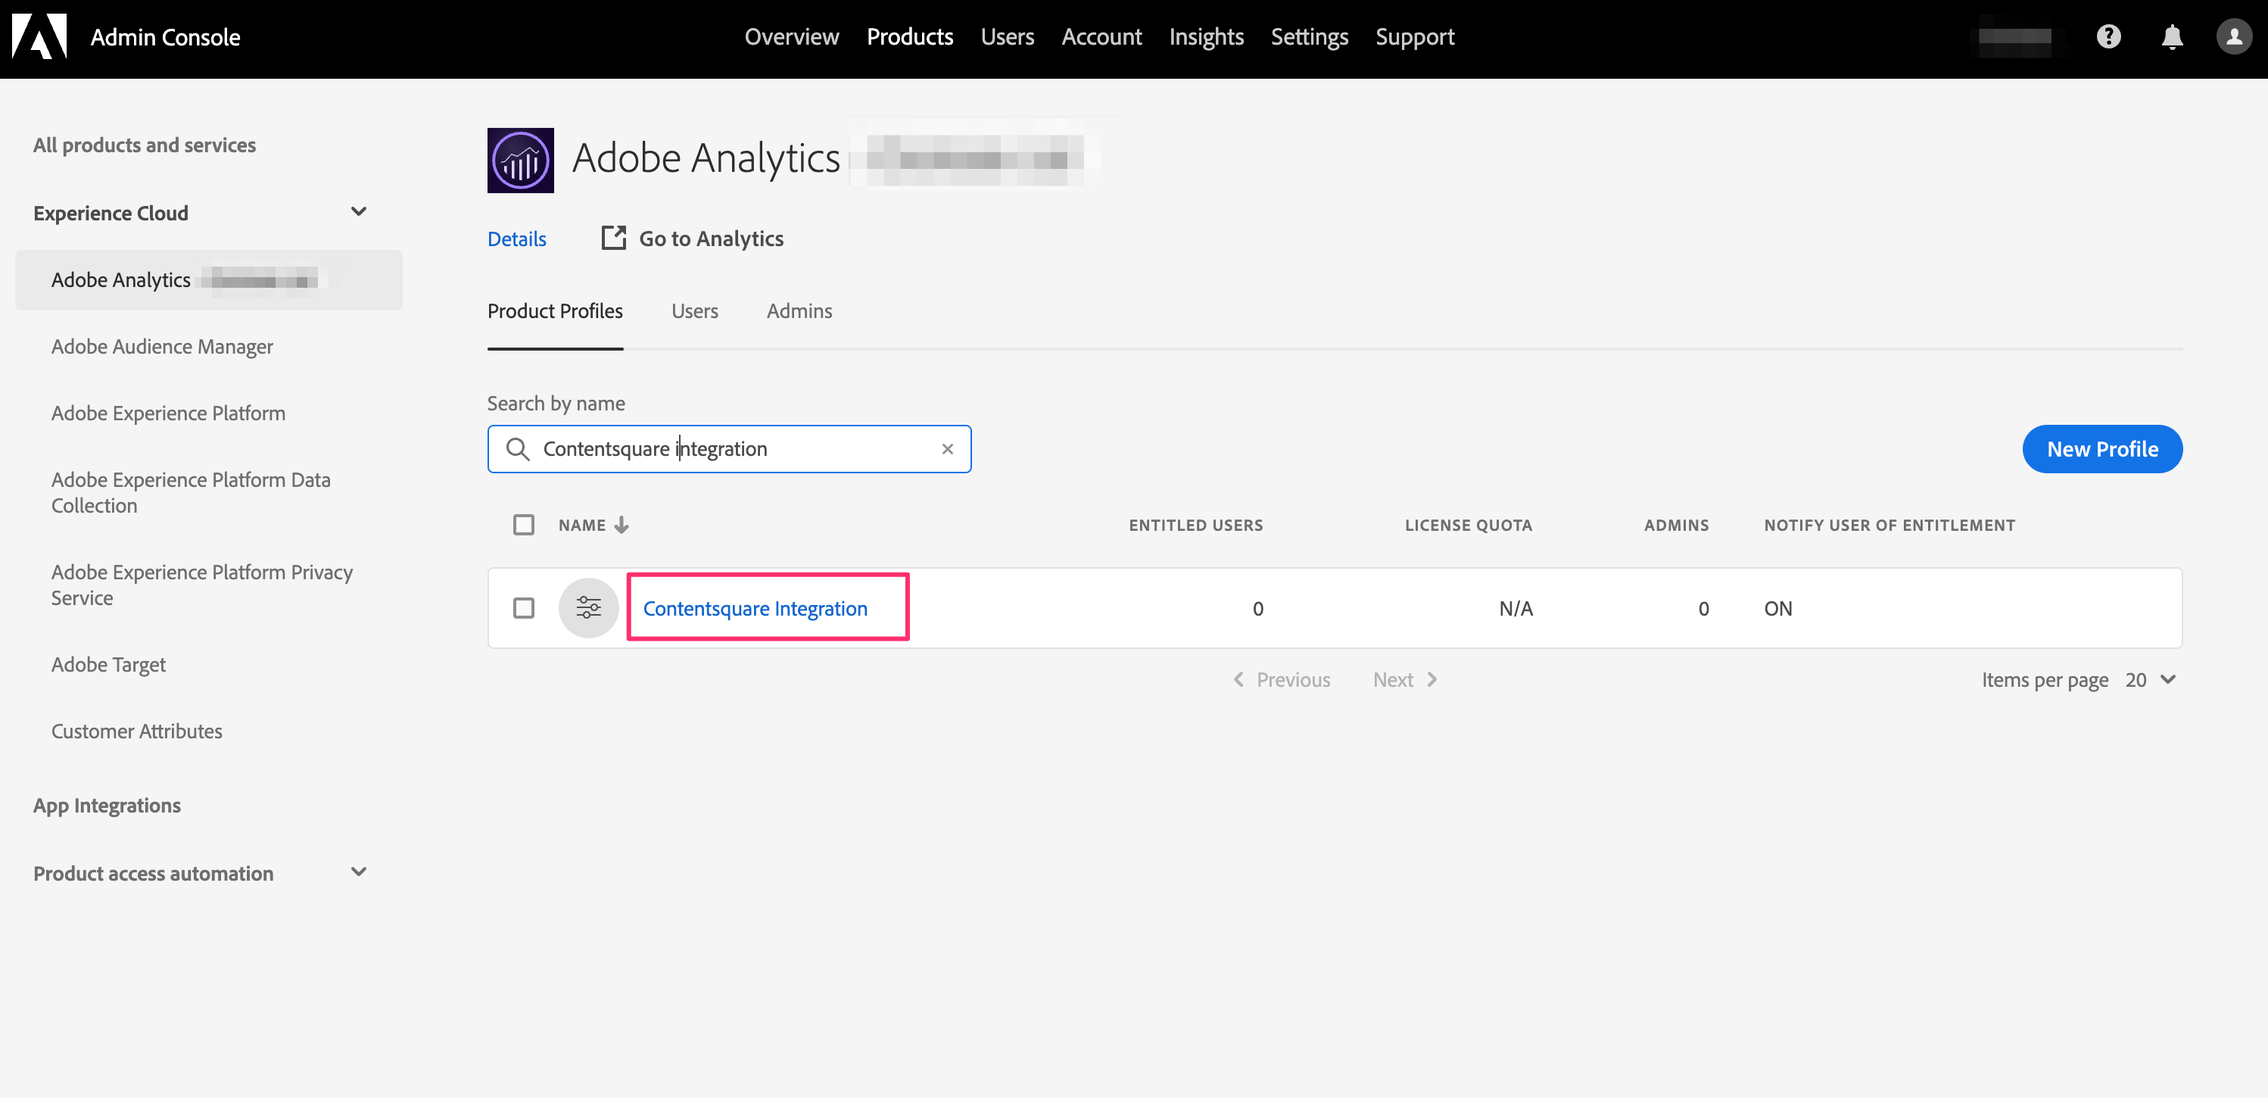Select Adobe Audience Manager in sidebar

162,347
